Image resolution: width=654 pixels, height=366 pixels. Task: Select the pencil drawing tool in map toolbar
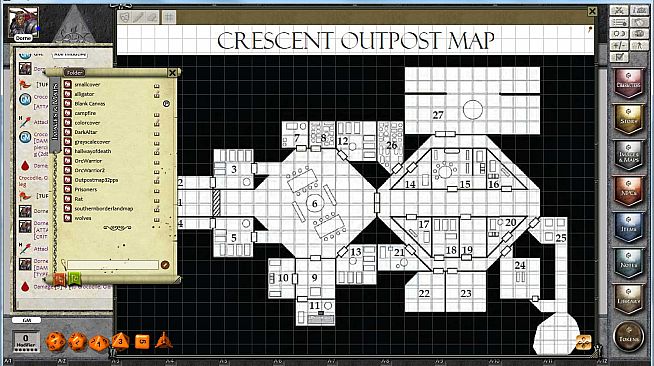pyautogui.click(x=138, y=17)
